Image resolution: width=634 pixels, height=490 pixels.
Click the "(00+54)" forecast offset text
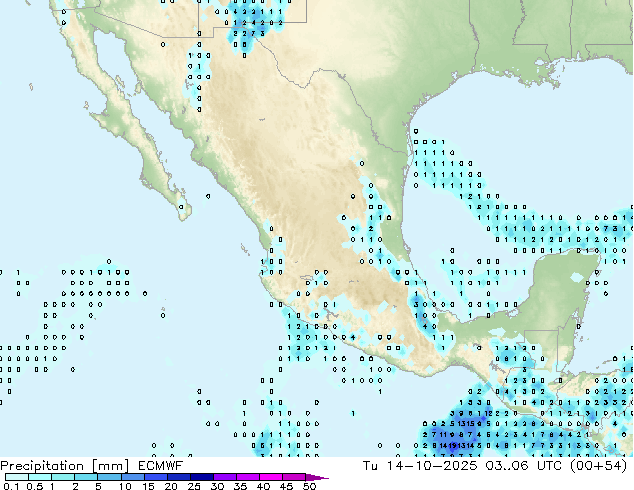click(598, 466)
